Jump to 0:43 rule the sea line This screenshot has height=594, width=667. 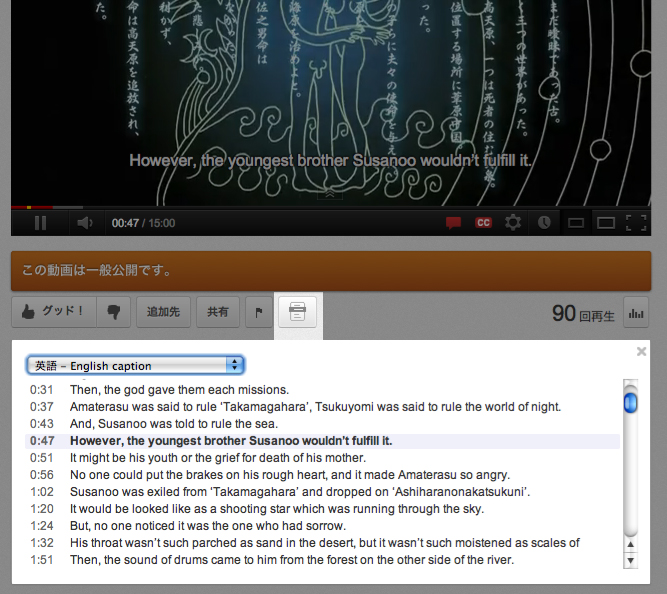(x=322, y=424)
